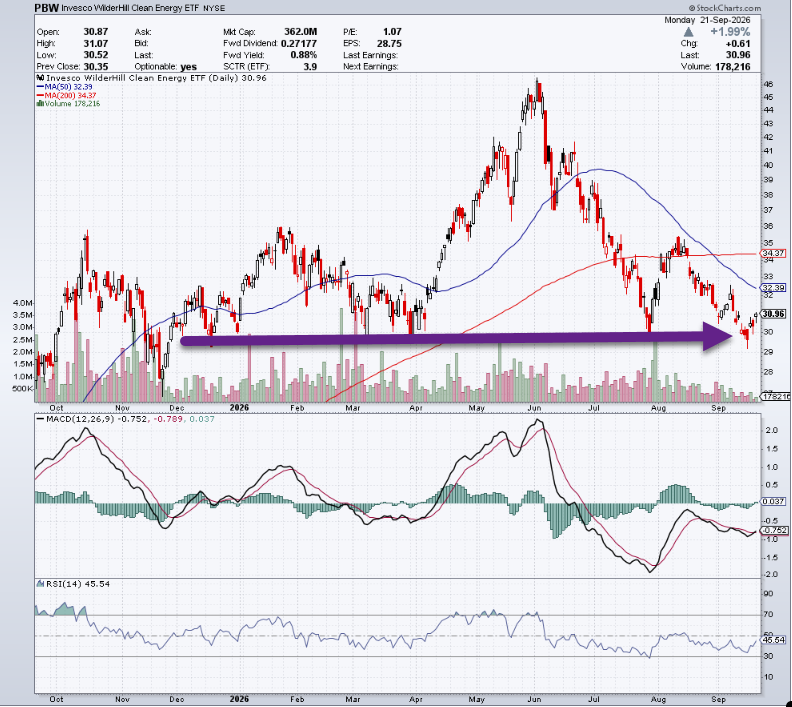The width and height of the screenshot is (792, 707).
Task: Click the 34.37 MA(200) price tag
Action: 774,253
